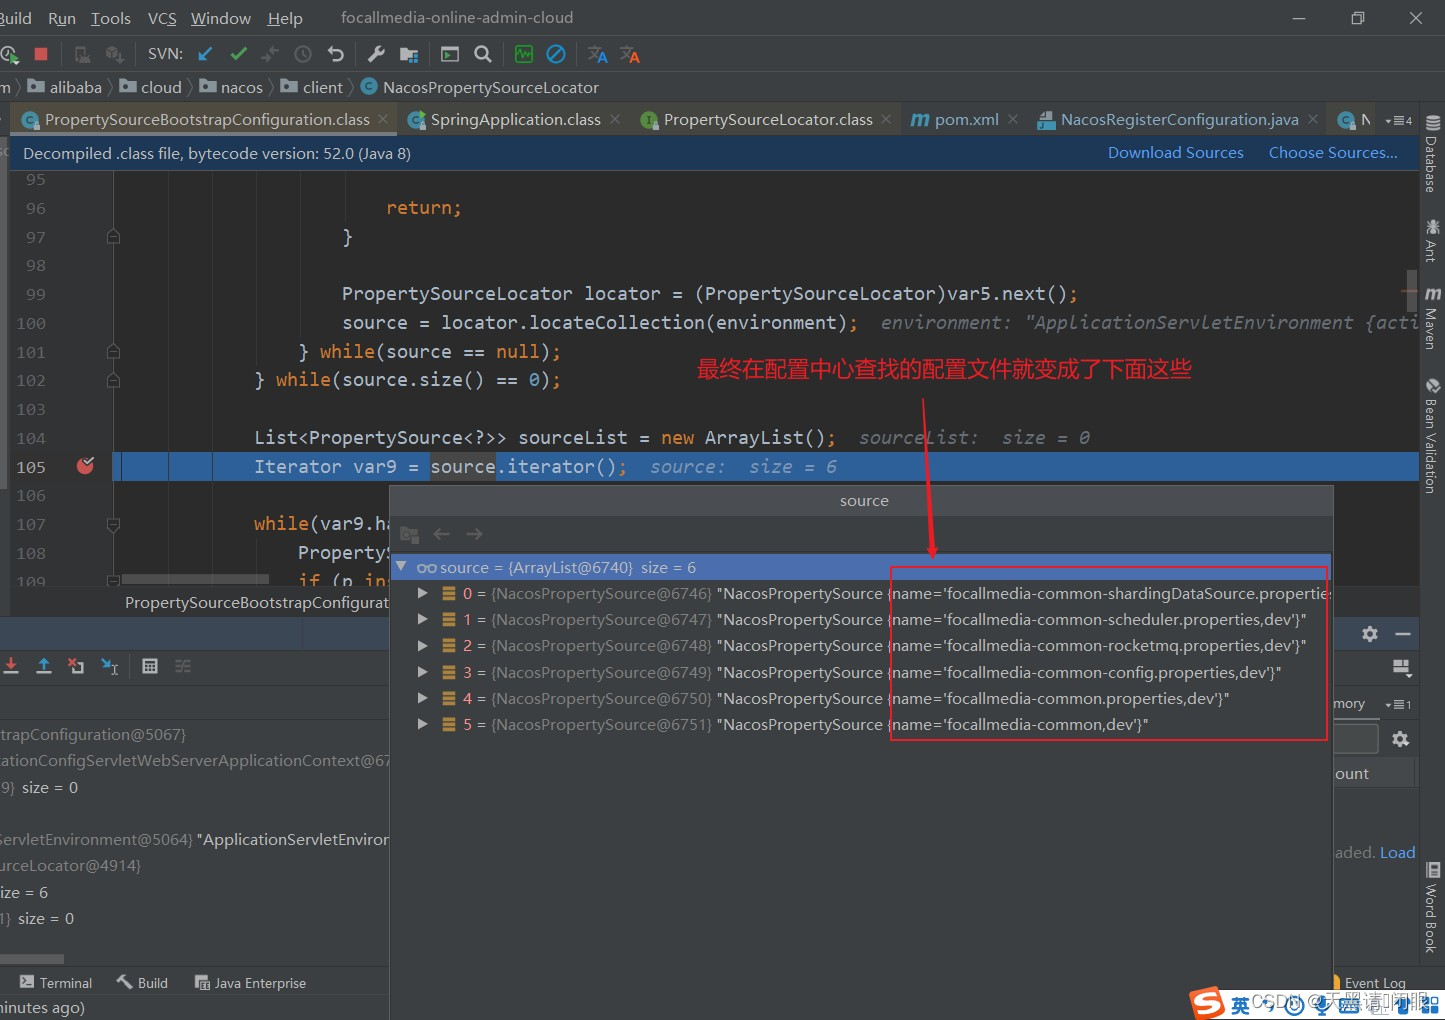Open Run Anything terminal-box icon
Image resolution: width=1445 pixels, height=1020 pixels.
point(450,54)
